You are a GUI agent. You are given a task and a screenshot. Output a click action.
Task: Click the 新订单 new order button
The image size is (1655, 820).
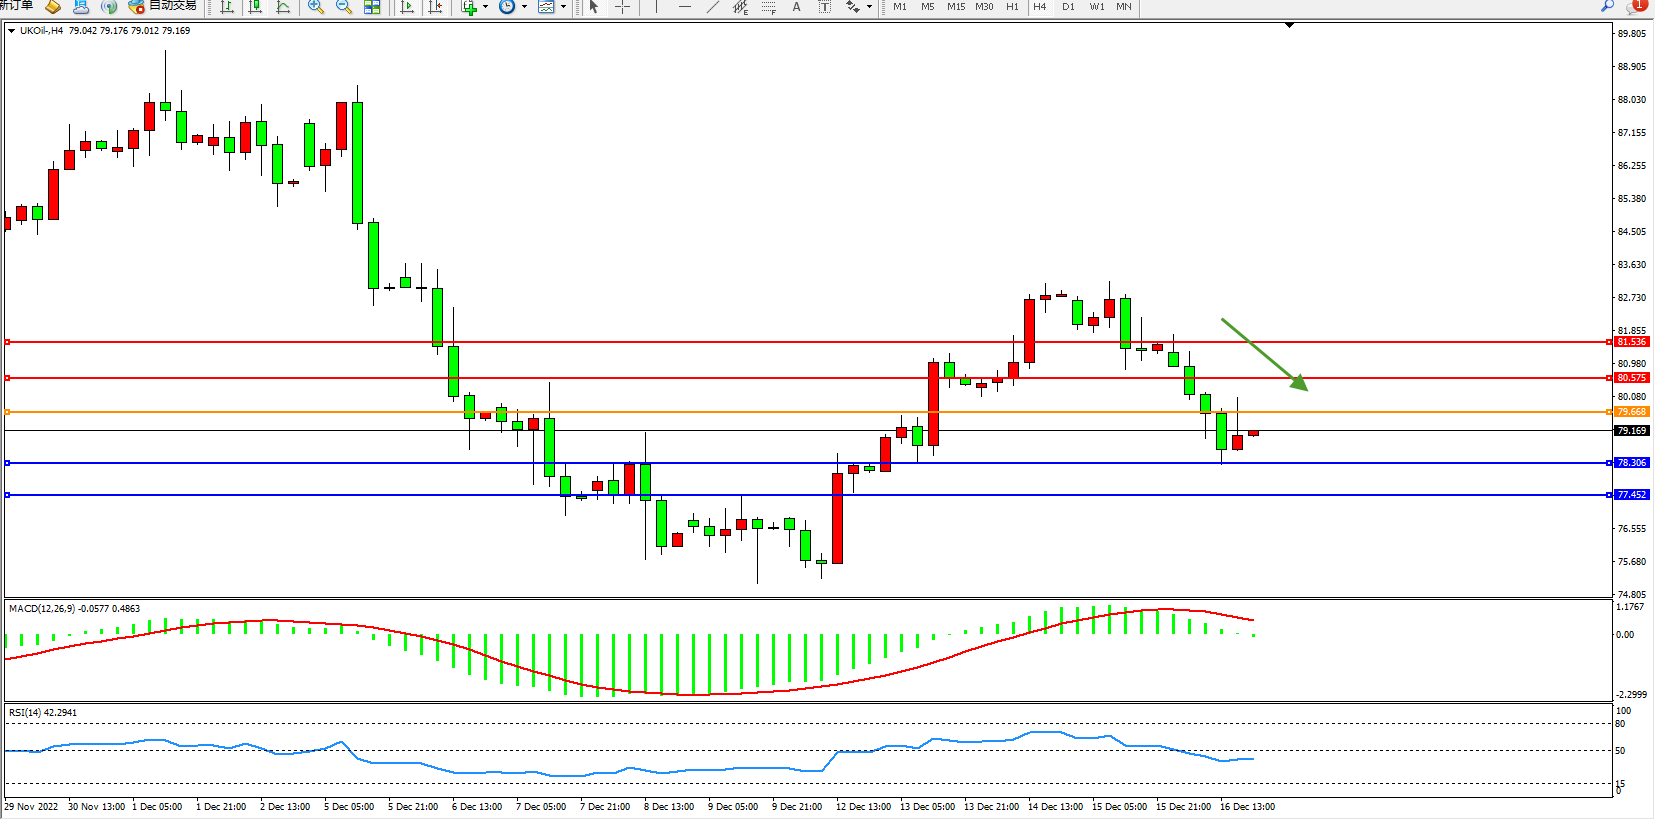(17, 6)
